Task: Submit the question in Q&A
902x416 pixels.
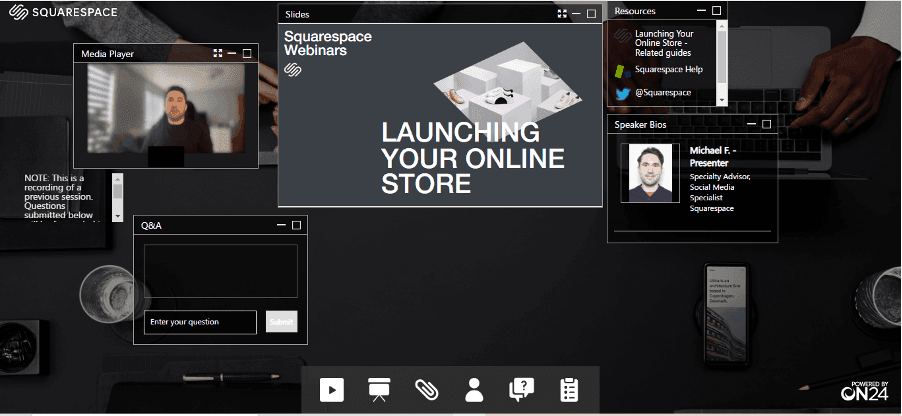Action: 281,322
